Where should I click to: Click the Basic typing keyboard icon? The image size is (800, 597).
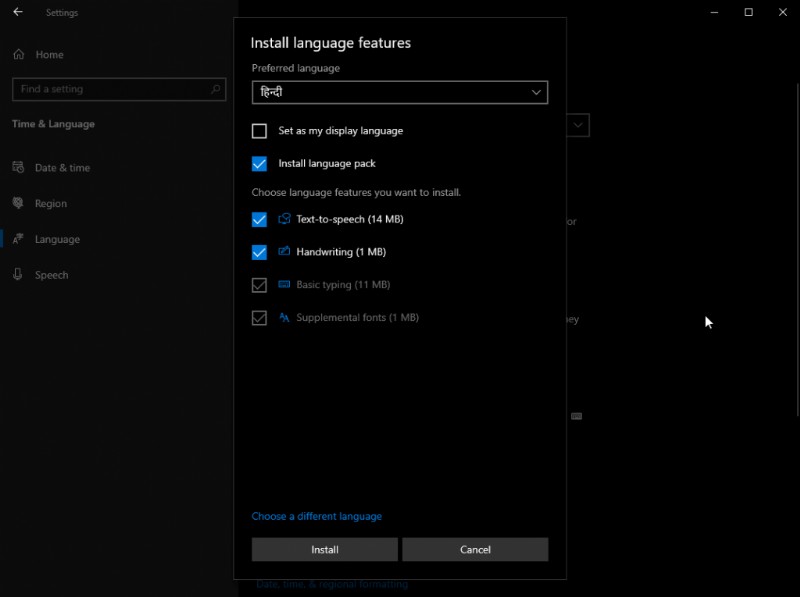point(285,284)
